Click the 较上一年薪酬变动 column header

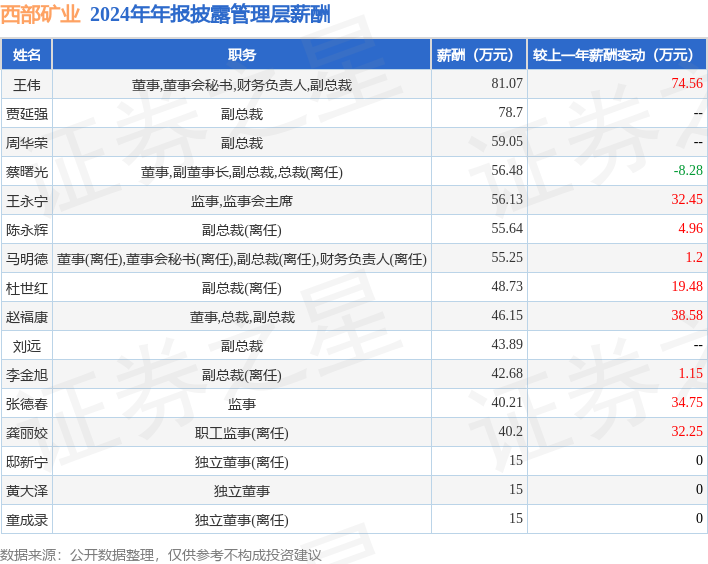click(x=616, y=55)
